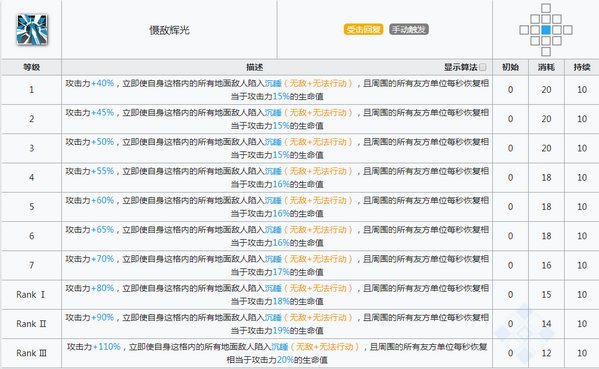
Task: Open the 沉睡 link in level 3 row
Action: pyautogui.click(x=273, y=142)
